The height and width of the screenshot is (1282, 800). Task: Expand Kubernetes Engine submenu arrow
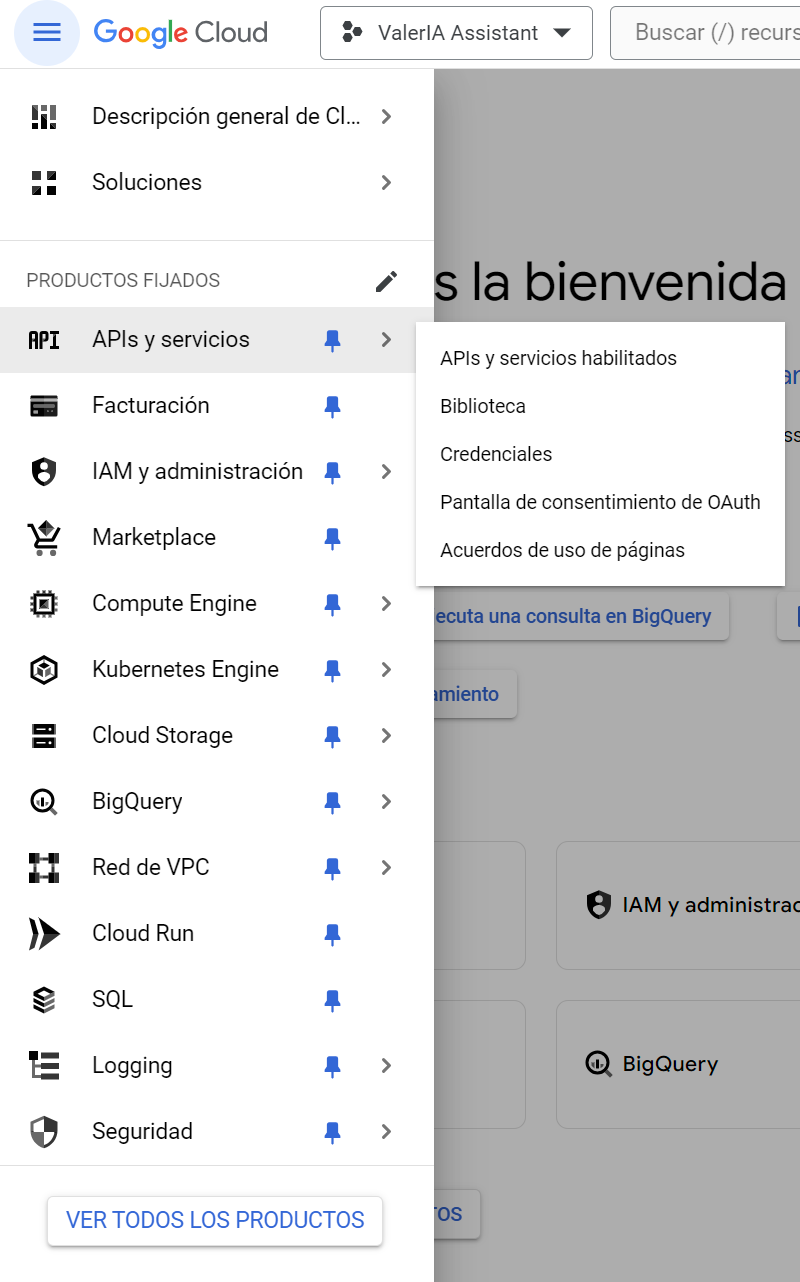coord(387,670)
